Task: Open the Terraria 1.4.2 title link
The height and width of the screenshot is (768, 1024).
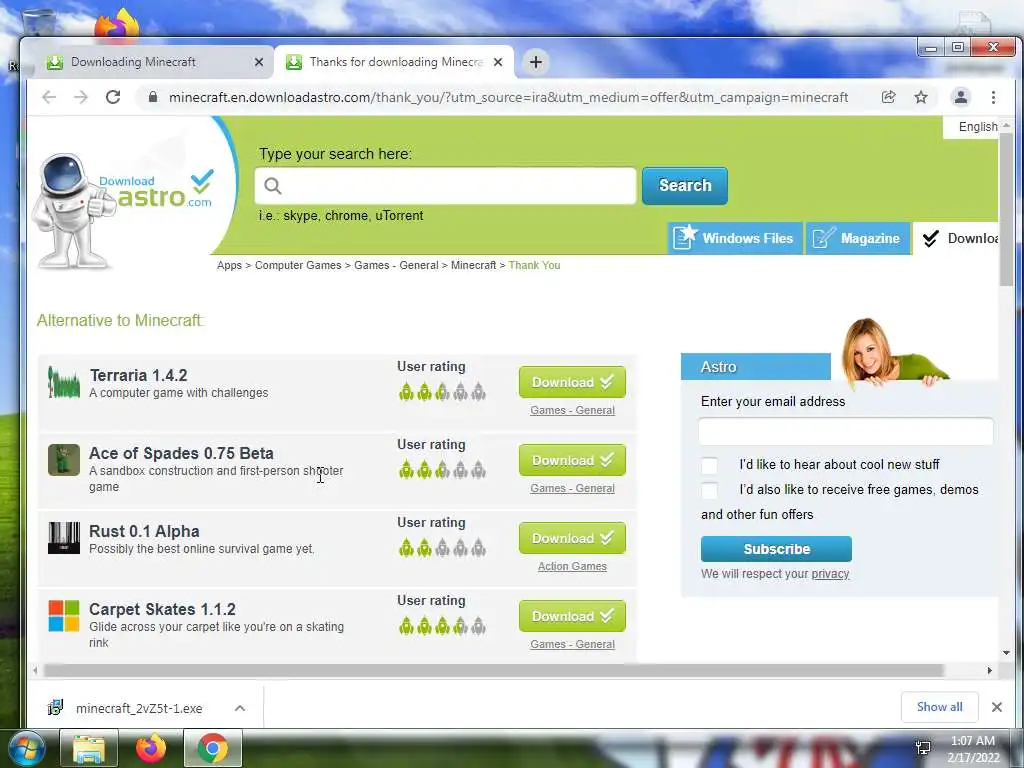Action: 138,376
